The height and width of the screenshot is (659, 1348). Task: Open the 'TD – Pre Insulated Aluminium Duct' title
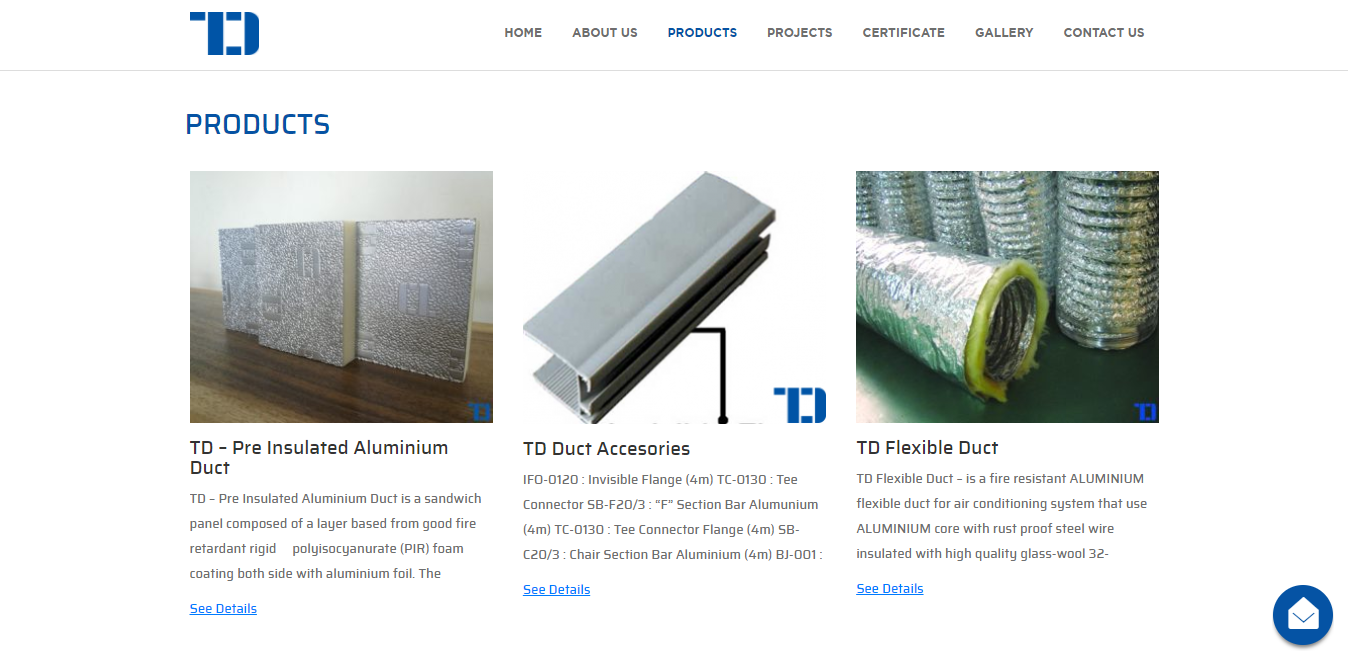tap(319, 458)
